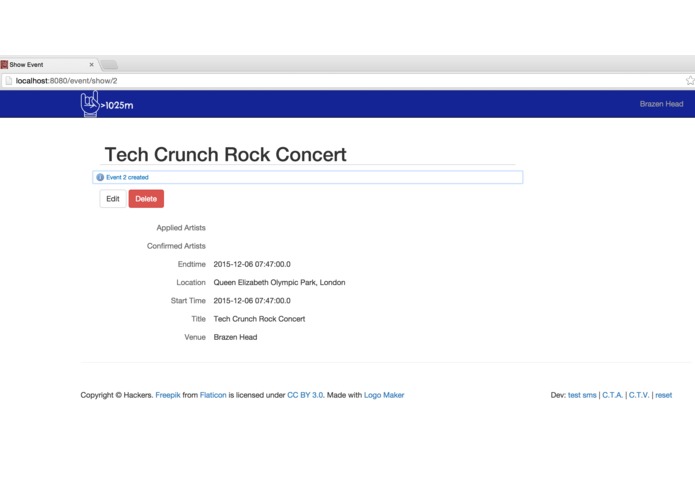Viewport: 695px width, 494px height.
Task: Click the red Delete button
Action: click(146, 199)
